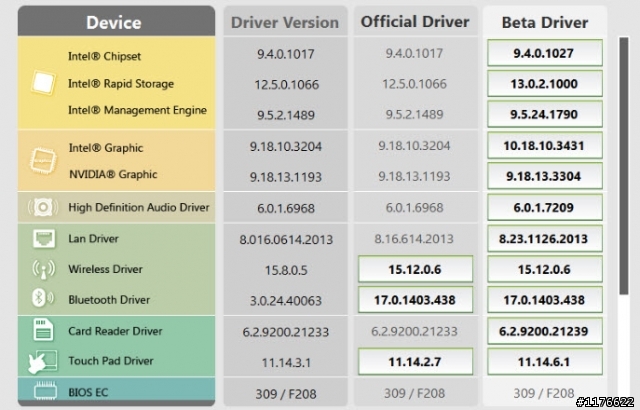Click the Beta Driver column header
Image resolution: width=640 pixels, height=410 pixels.
[x=544, y=22]
